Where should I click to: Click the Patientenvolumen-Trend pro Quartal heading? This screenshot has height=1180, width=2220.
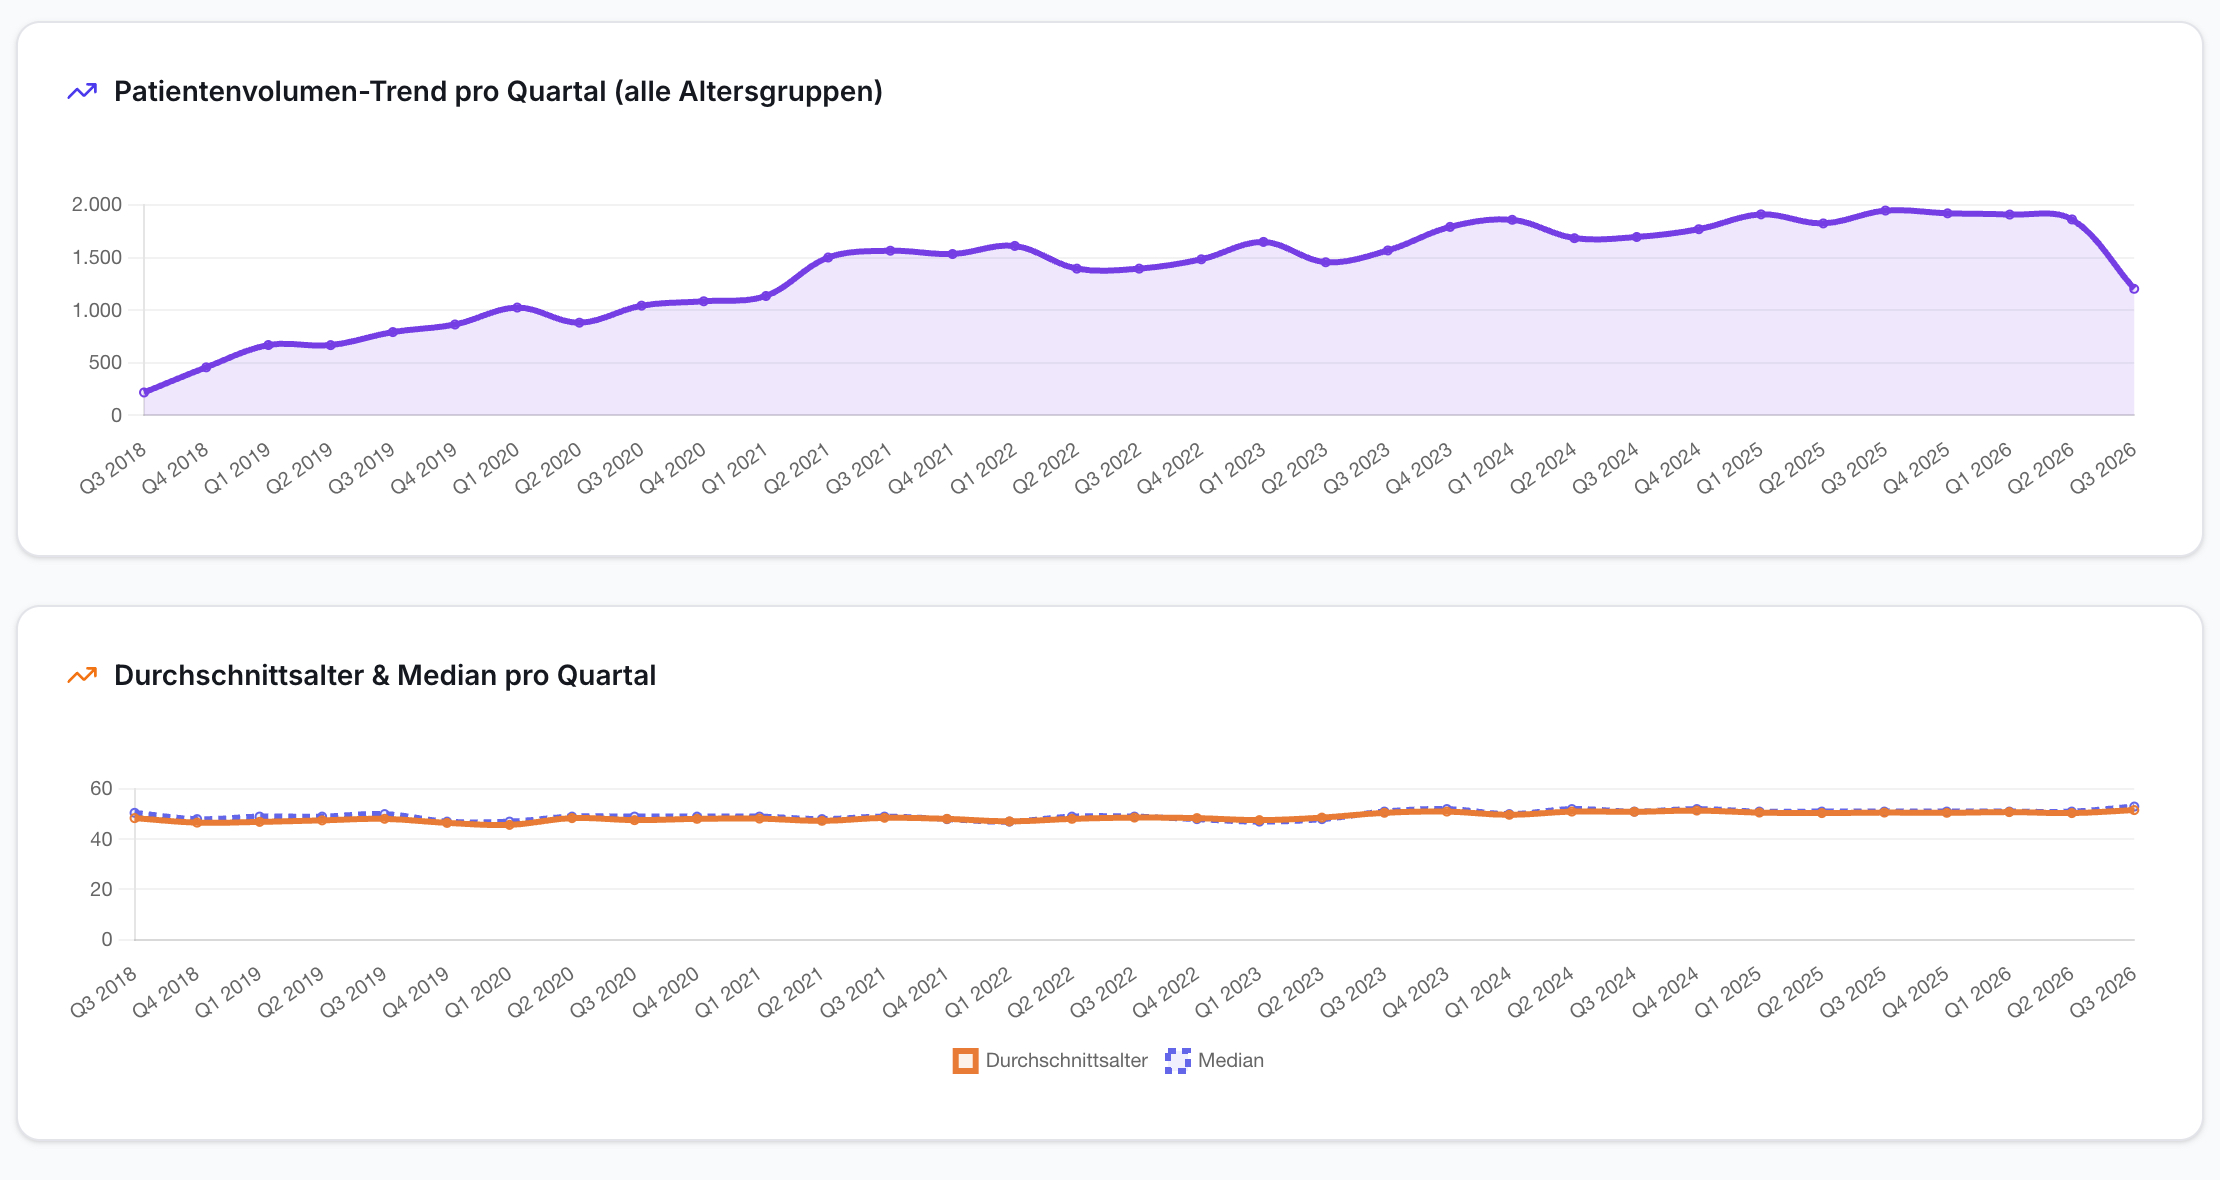pos(498,91)
